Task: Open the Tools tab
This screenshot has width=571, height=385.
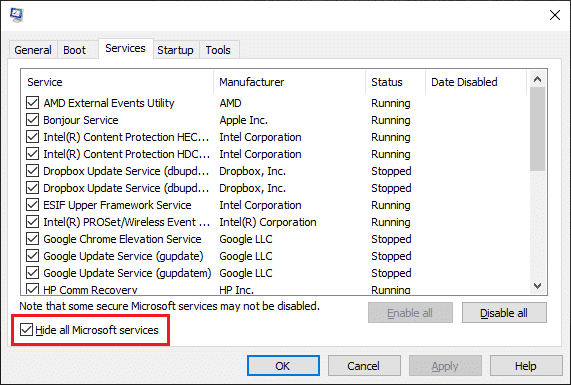Action: point(218,50)
